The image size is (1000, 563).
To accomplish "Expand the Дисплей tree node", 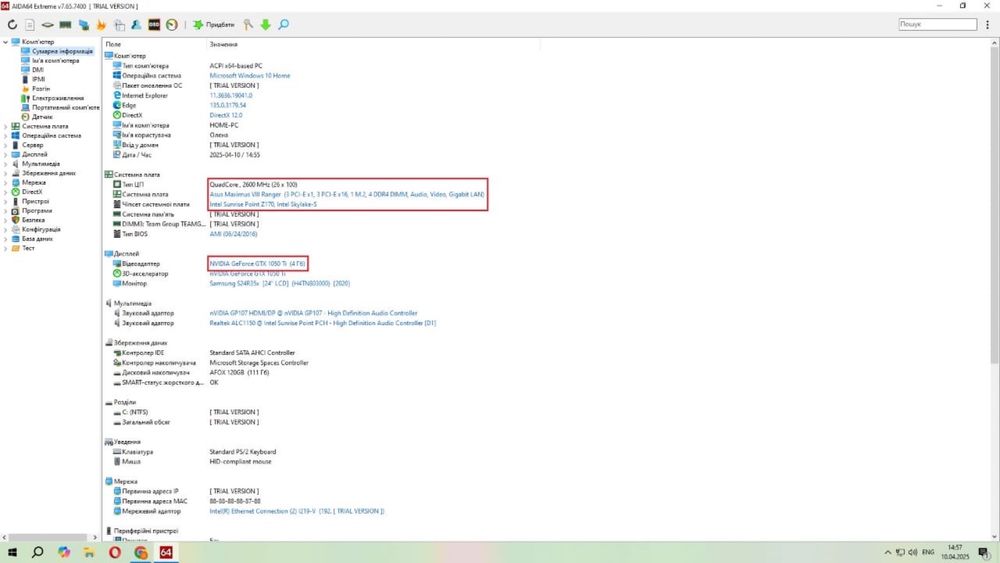I will tap(6, 154).
